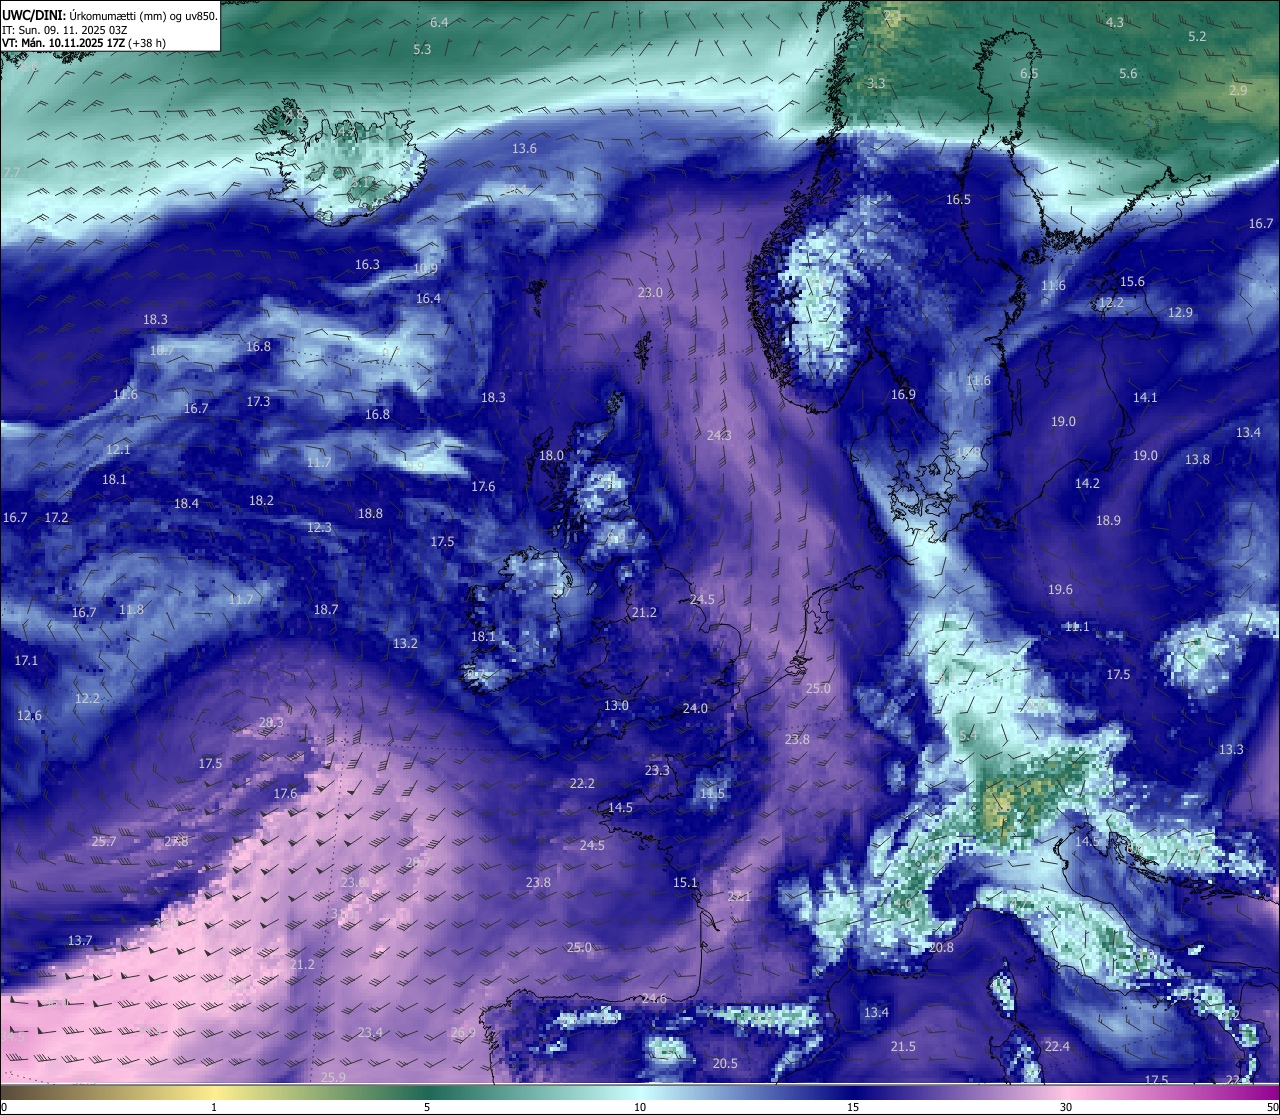Click the 14.5 value label
1280x1115 pixels.
[x=620, y=807]
